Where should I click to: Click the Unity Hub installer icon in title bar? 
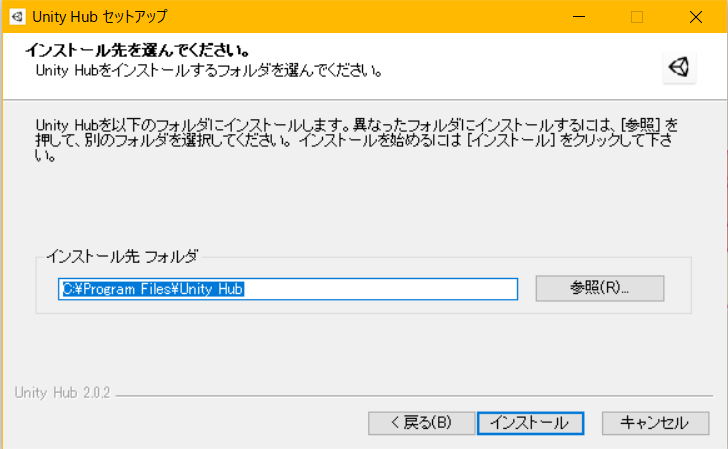pos(17,17)
